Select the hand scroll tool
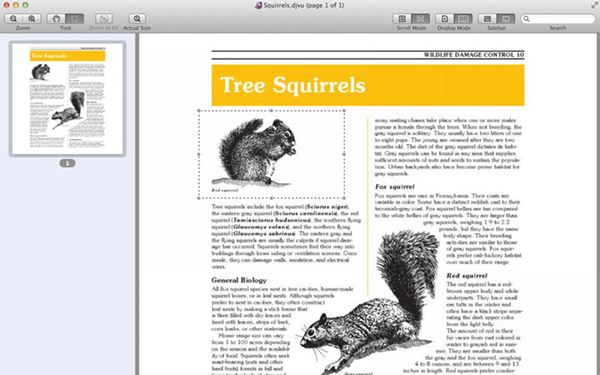This screenshot has height=375, width=600. point(56,18)
